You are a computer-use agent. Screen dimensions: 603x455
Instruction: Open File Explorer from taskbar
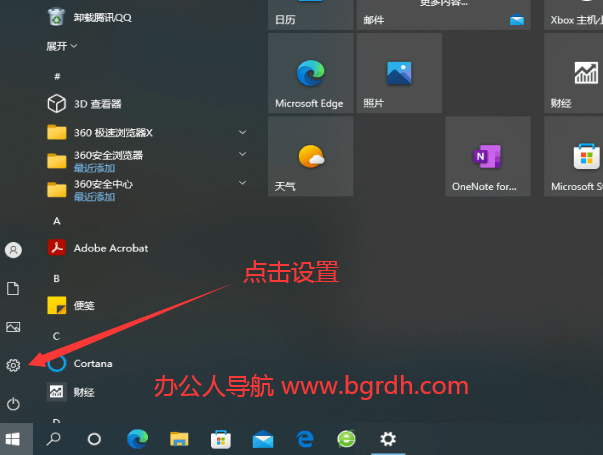coord(179,439)
